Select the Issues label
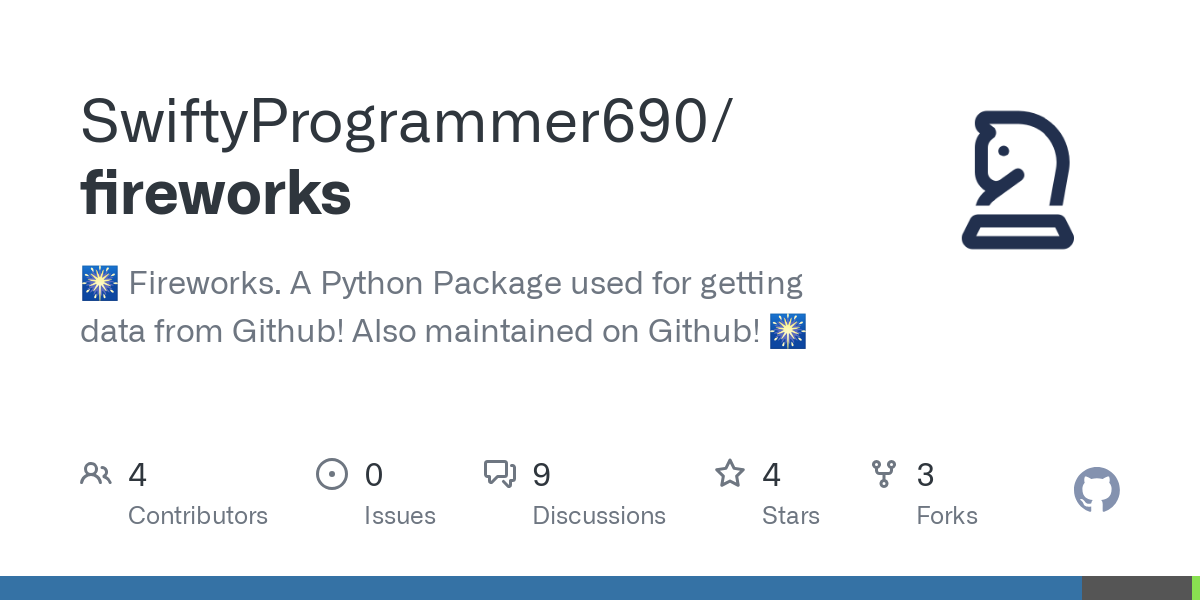The image size is (1200, 600). 400,516
